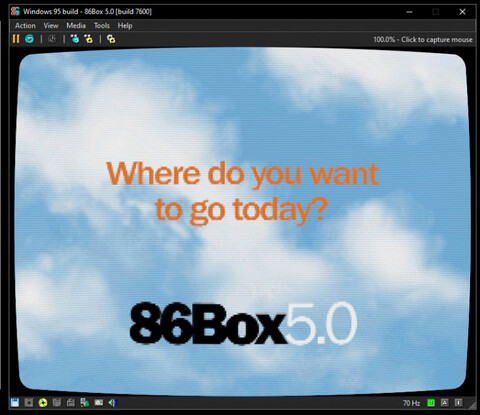Click the grayed ACPI shutdown icon
This screenshot has height=415, width=480.
tap(52, 39)
